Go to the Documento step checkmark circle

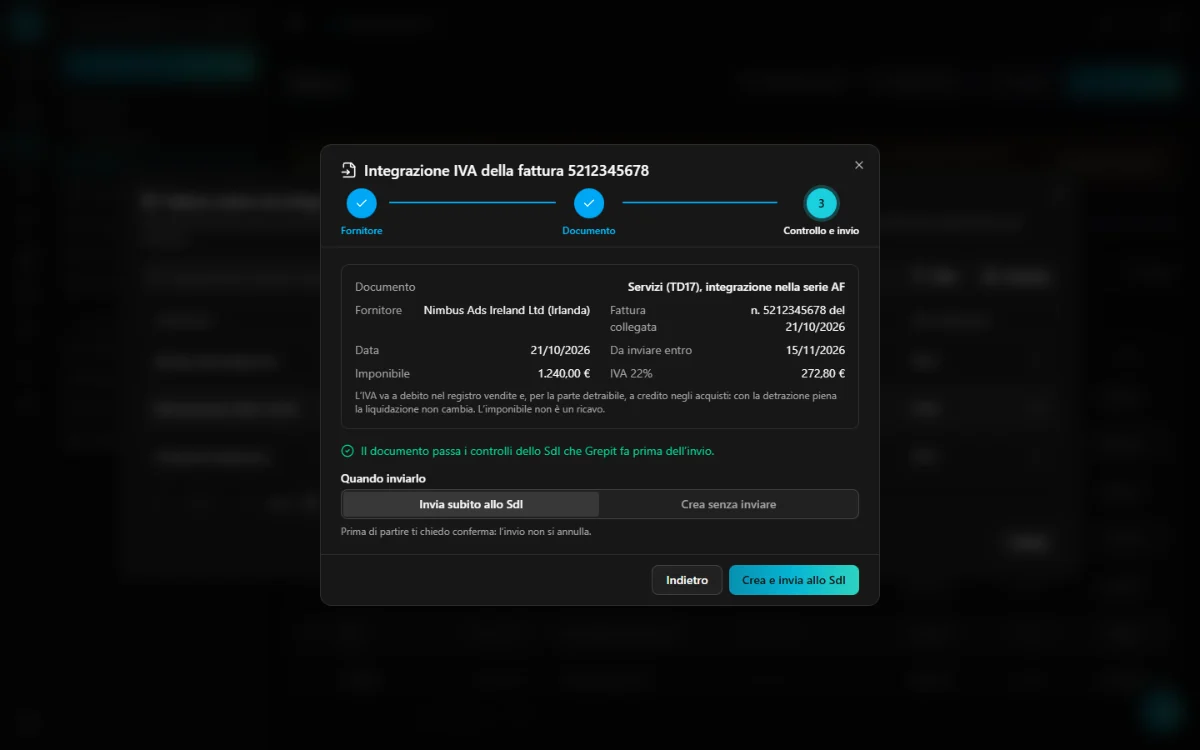tap(589, 203)
